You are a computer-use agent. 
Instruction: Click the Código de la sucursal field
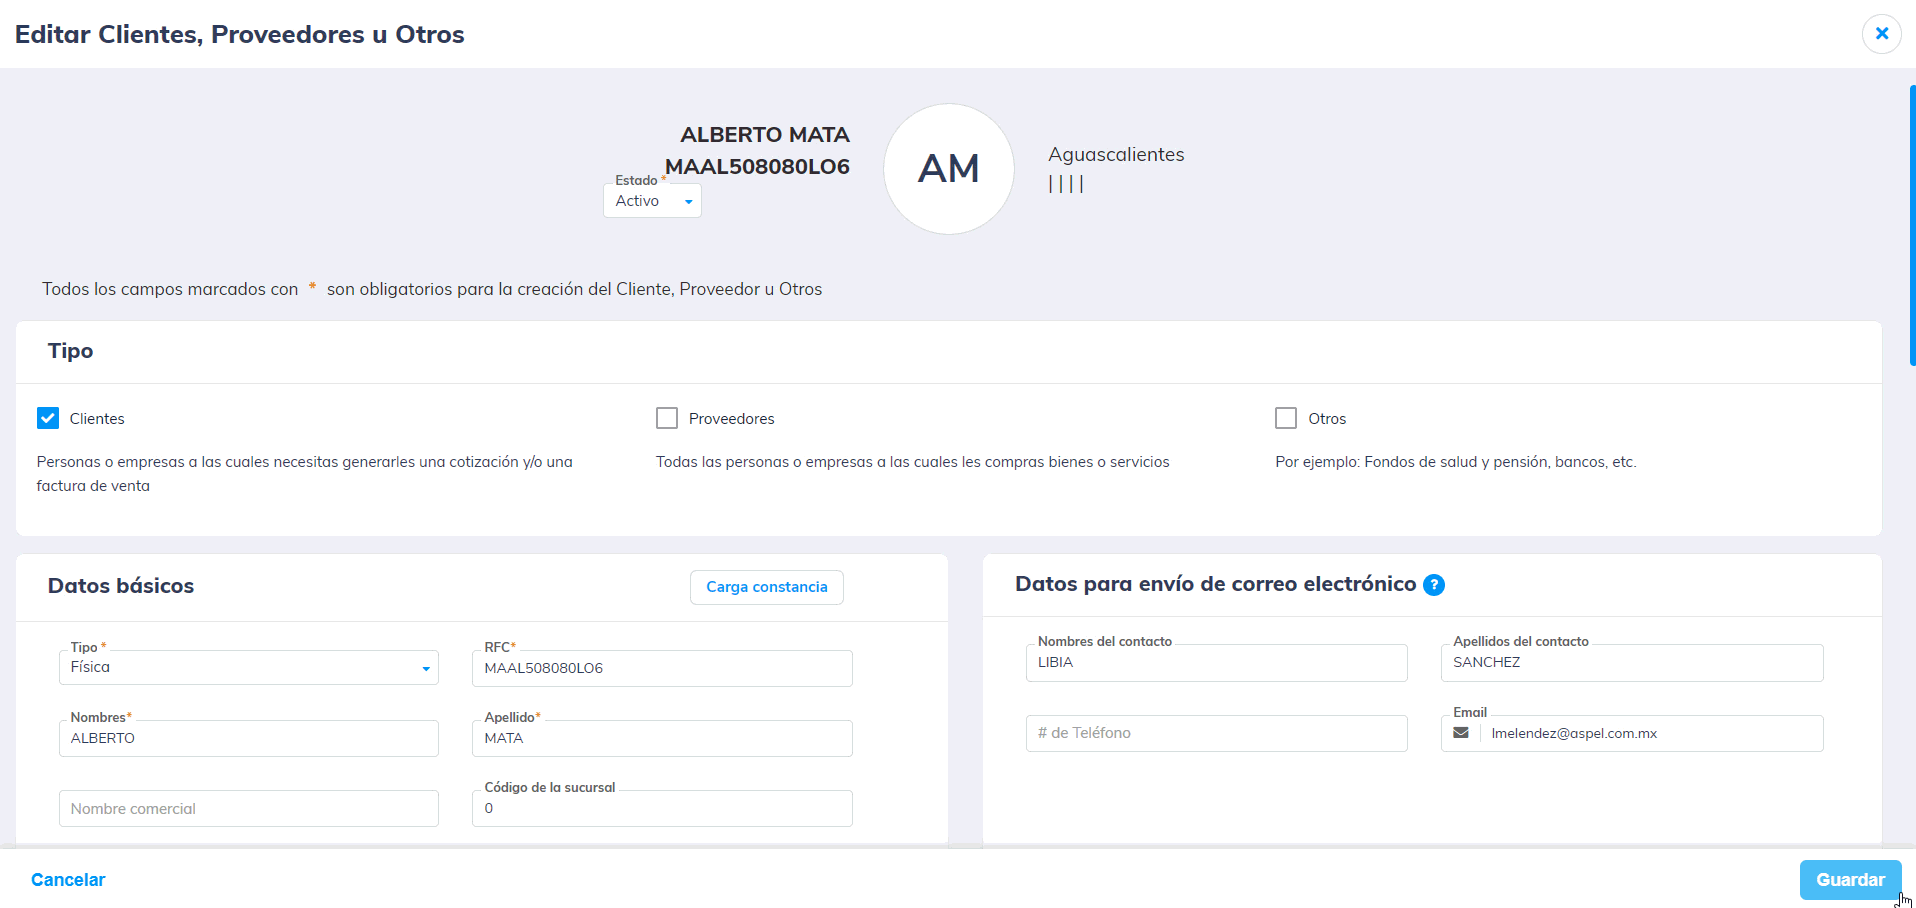click(x=661, y=808)
